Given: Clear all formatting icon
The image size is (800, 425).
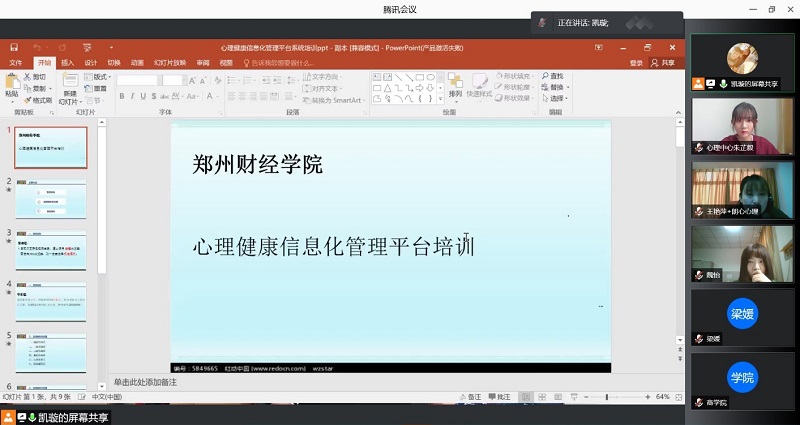Looking at the screenshot, I should click(x=218, y=80).
